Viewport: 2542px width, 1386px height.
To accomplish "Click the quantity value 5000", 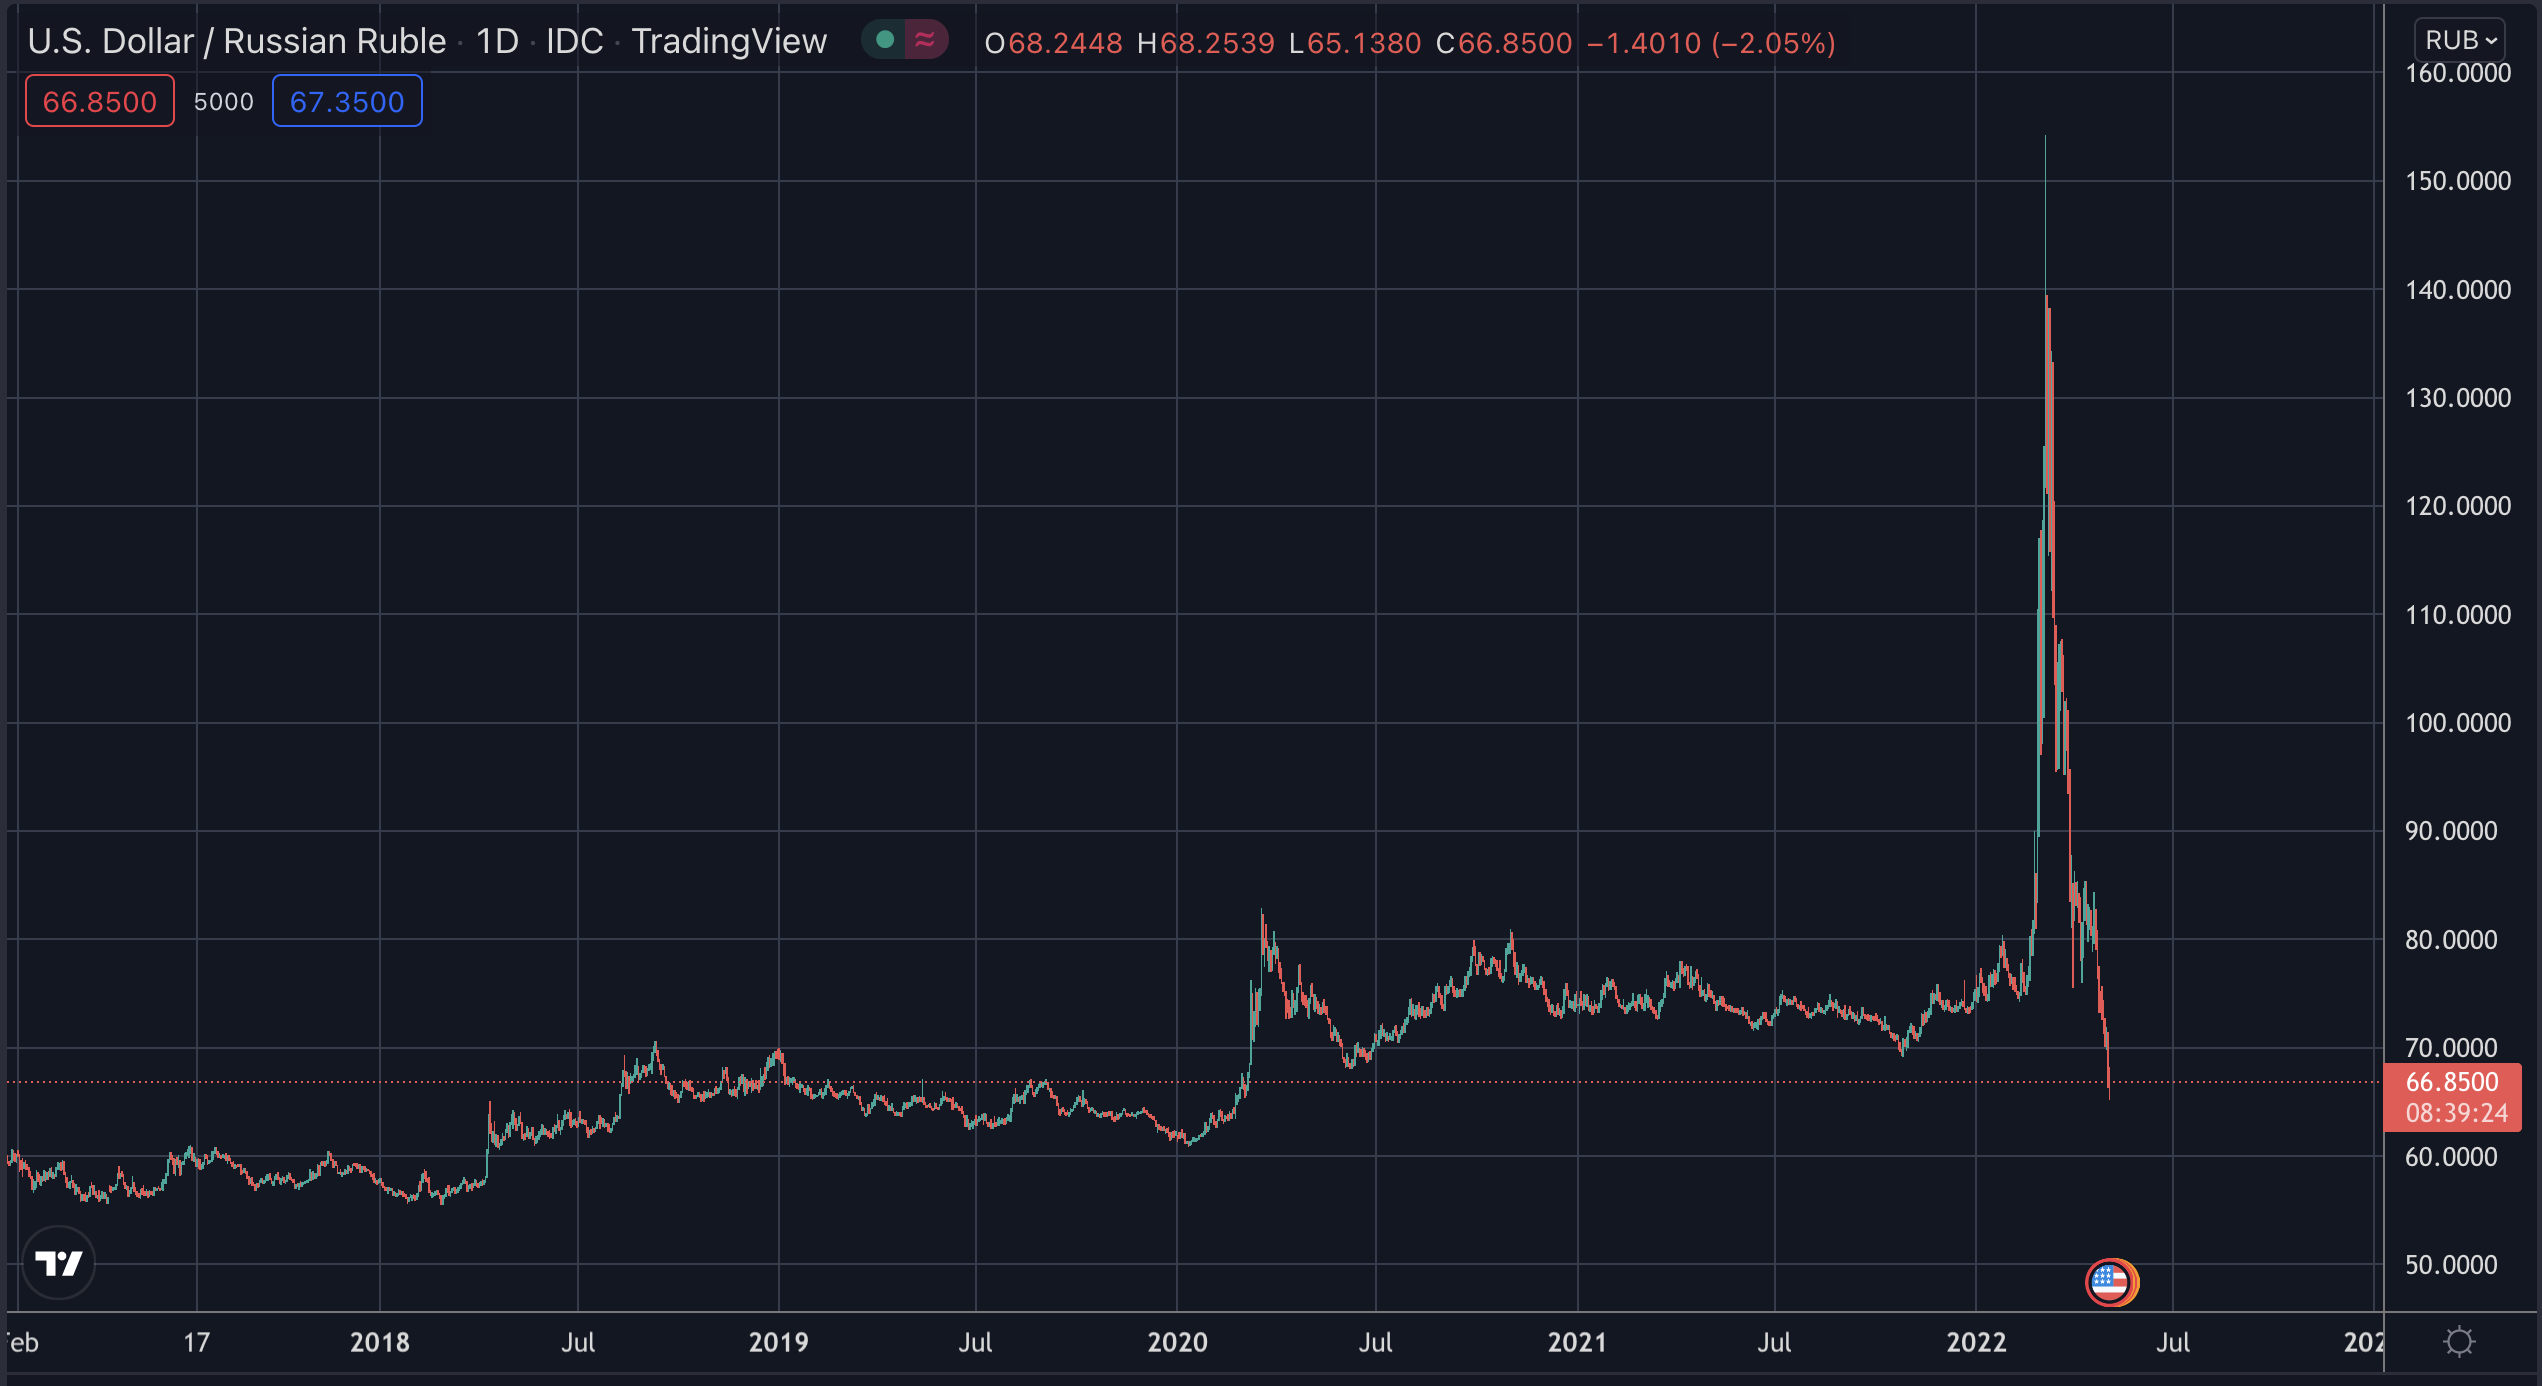I will pos(224,102).
